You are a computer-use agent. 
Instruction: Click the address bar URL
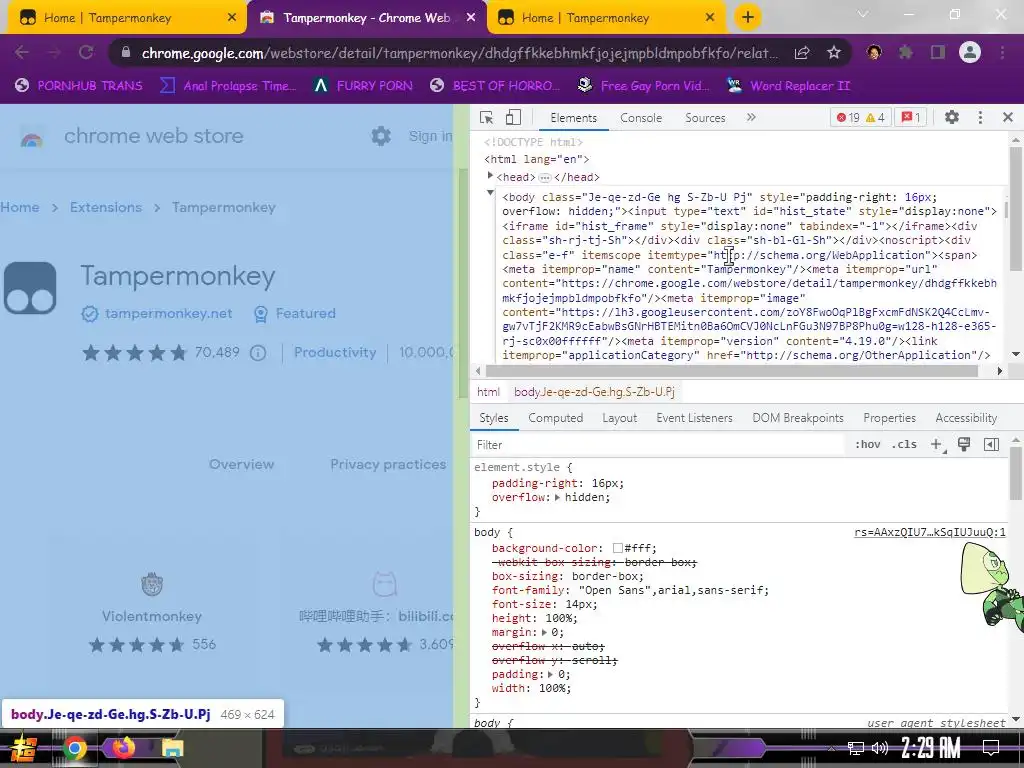click(x=460, y=53)
